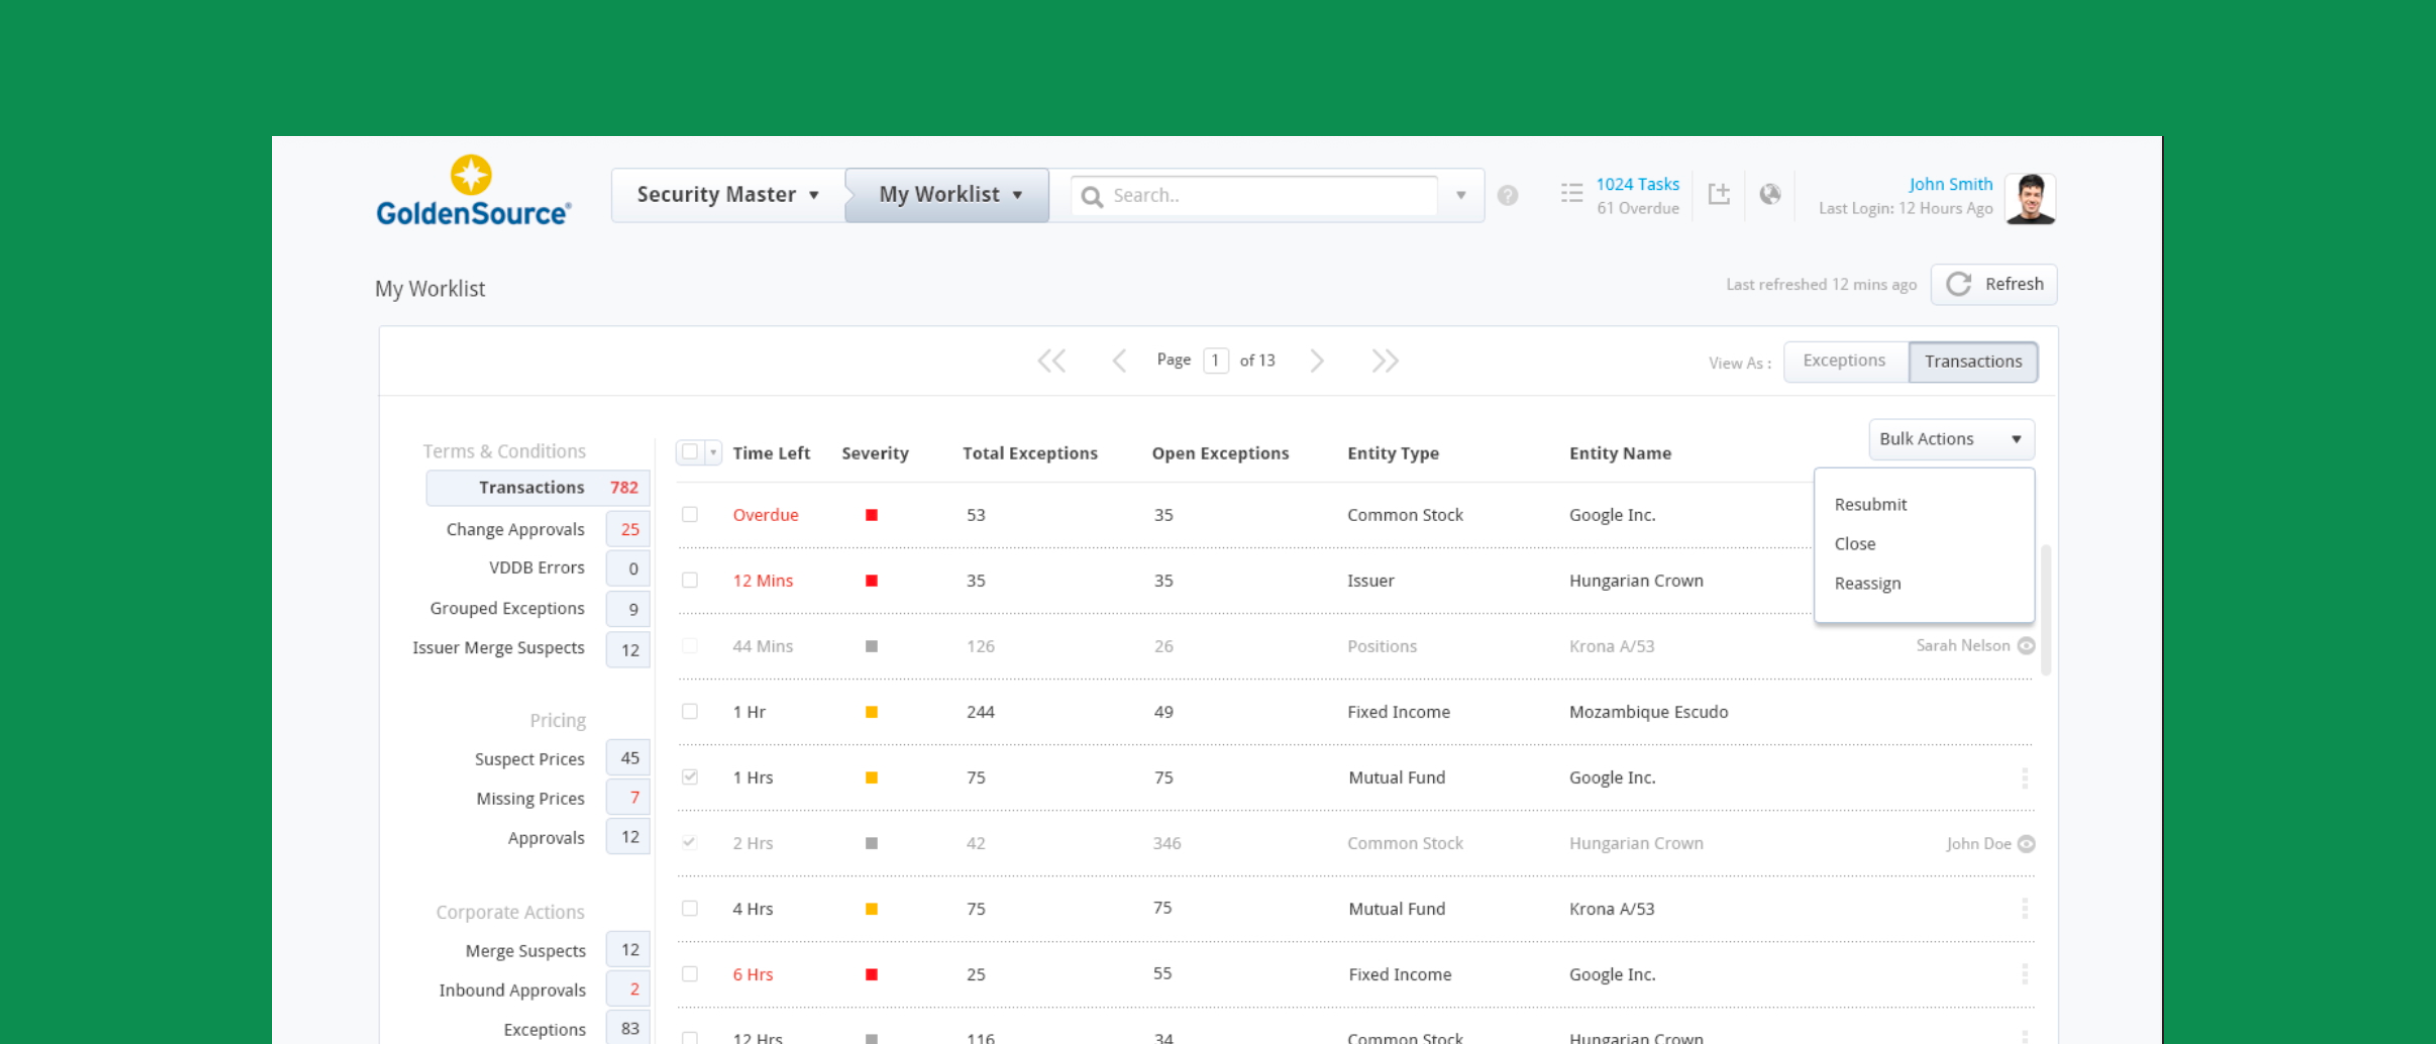Switch to the Exceptions view tab
Screen dimensions: 2436x1044
[1844, 360]
